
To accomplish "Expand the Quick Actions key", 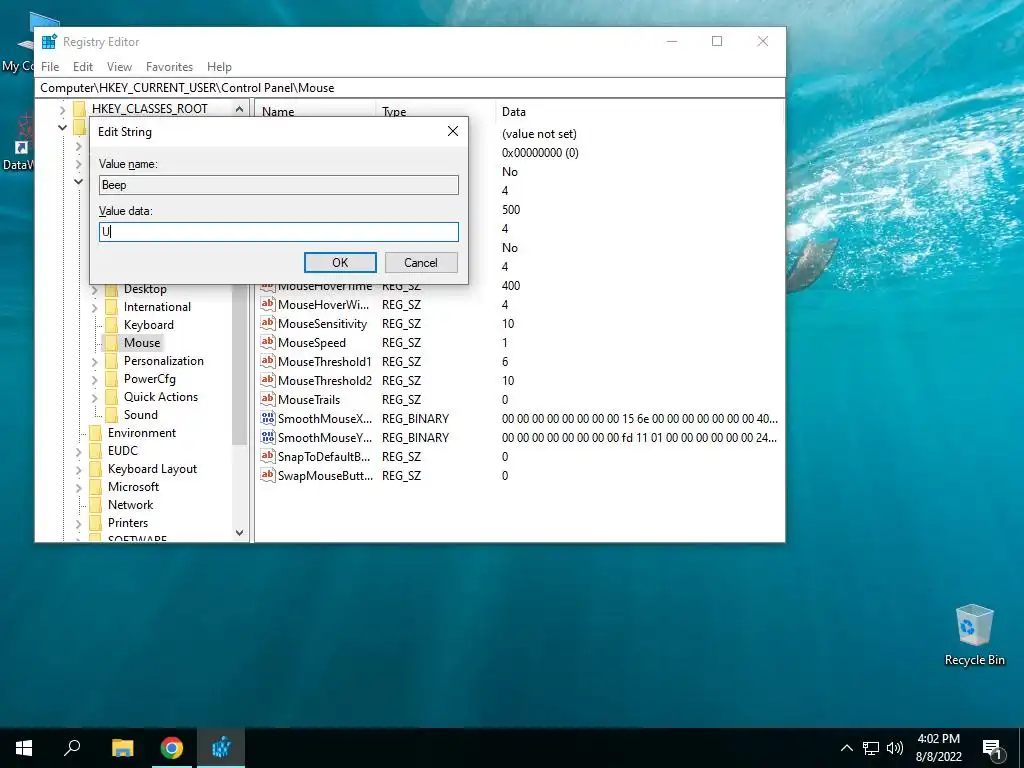I will pyautogui.click(x=95, y=397).
